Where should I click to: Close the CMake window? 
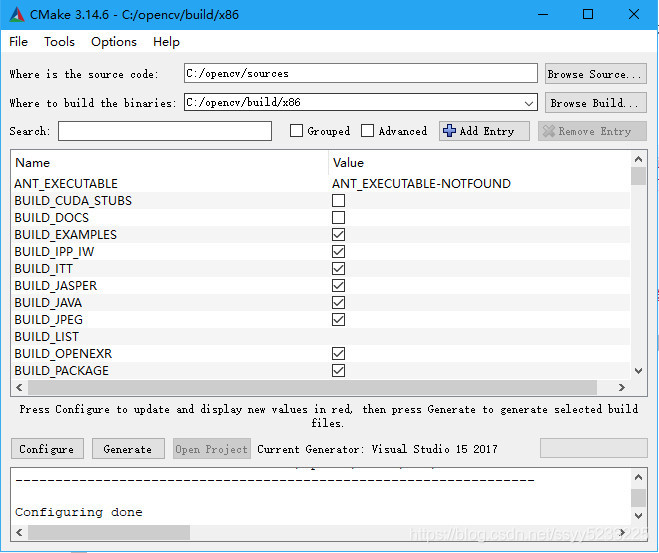pos(634,15)
